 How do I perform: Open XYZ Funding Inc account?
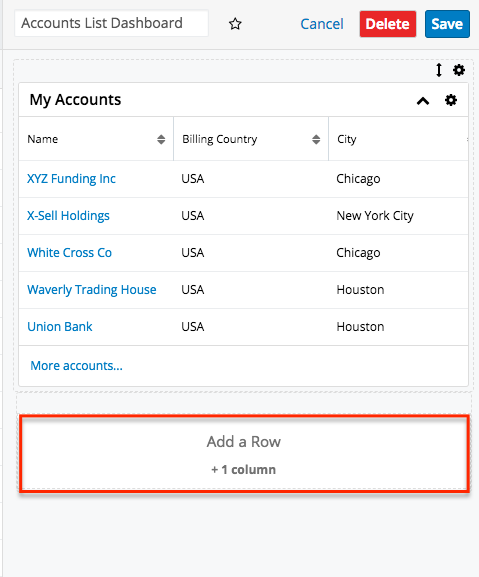71,178
